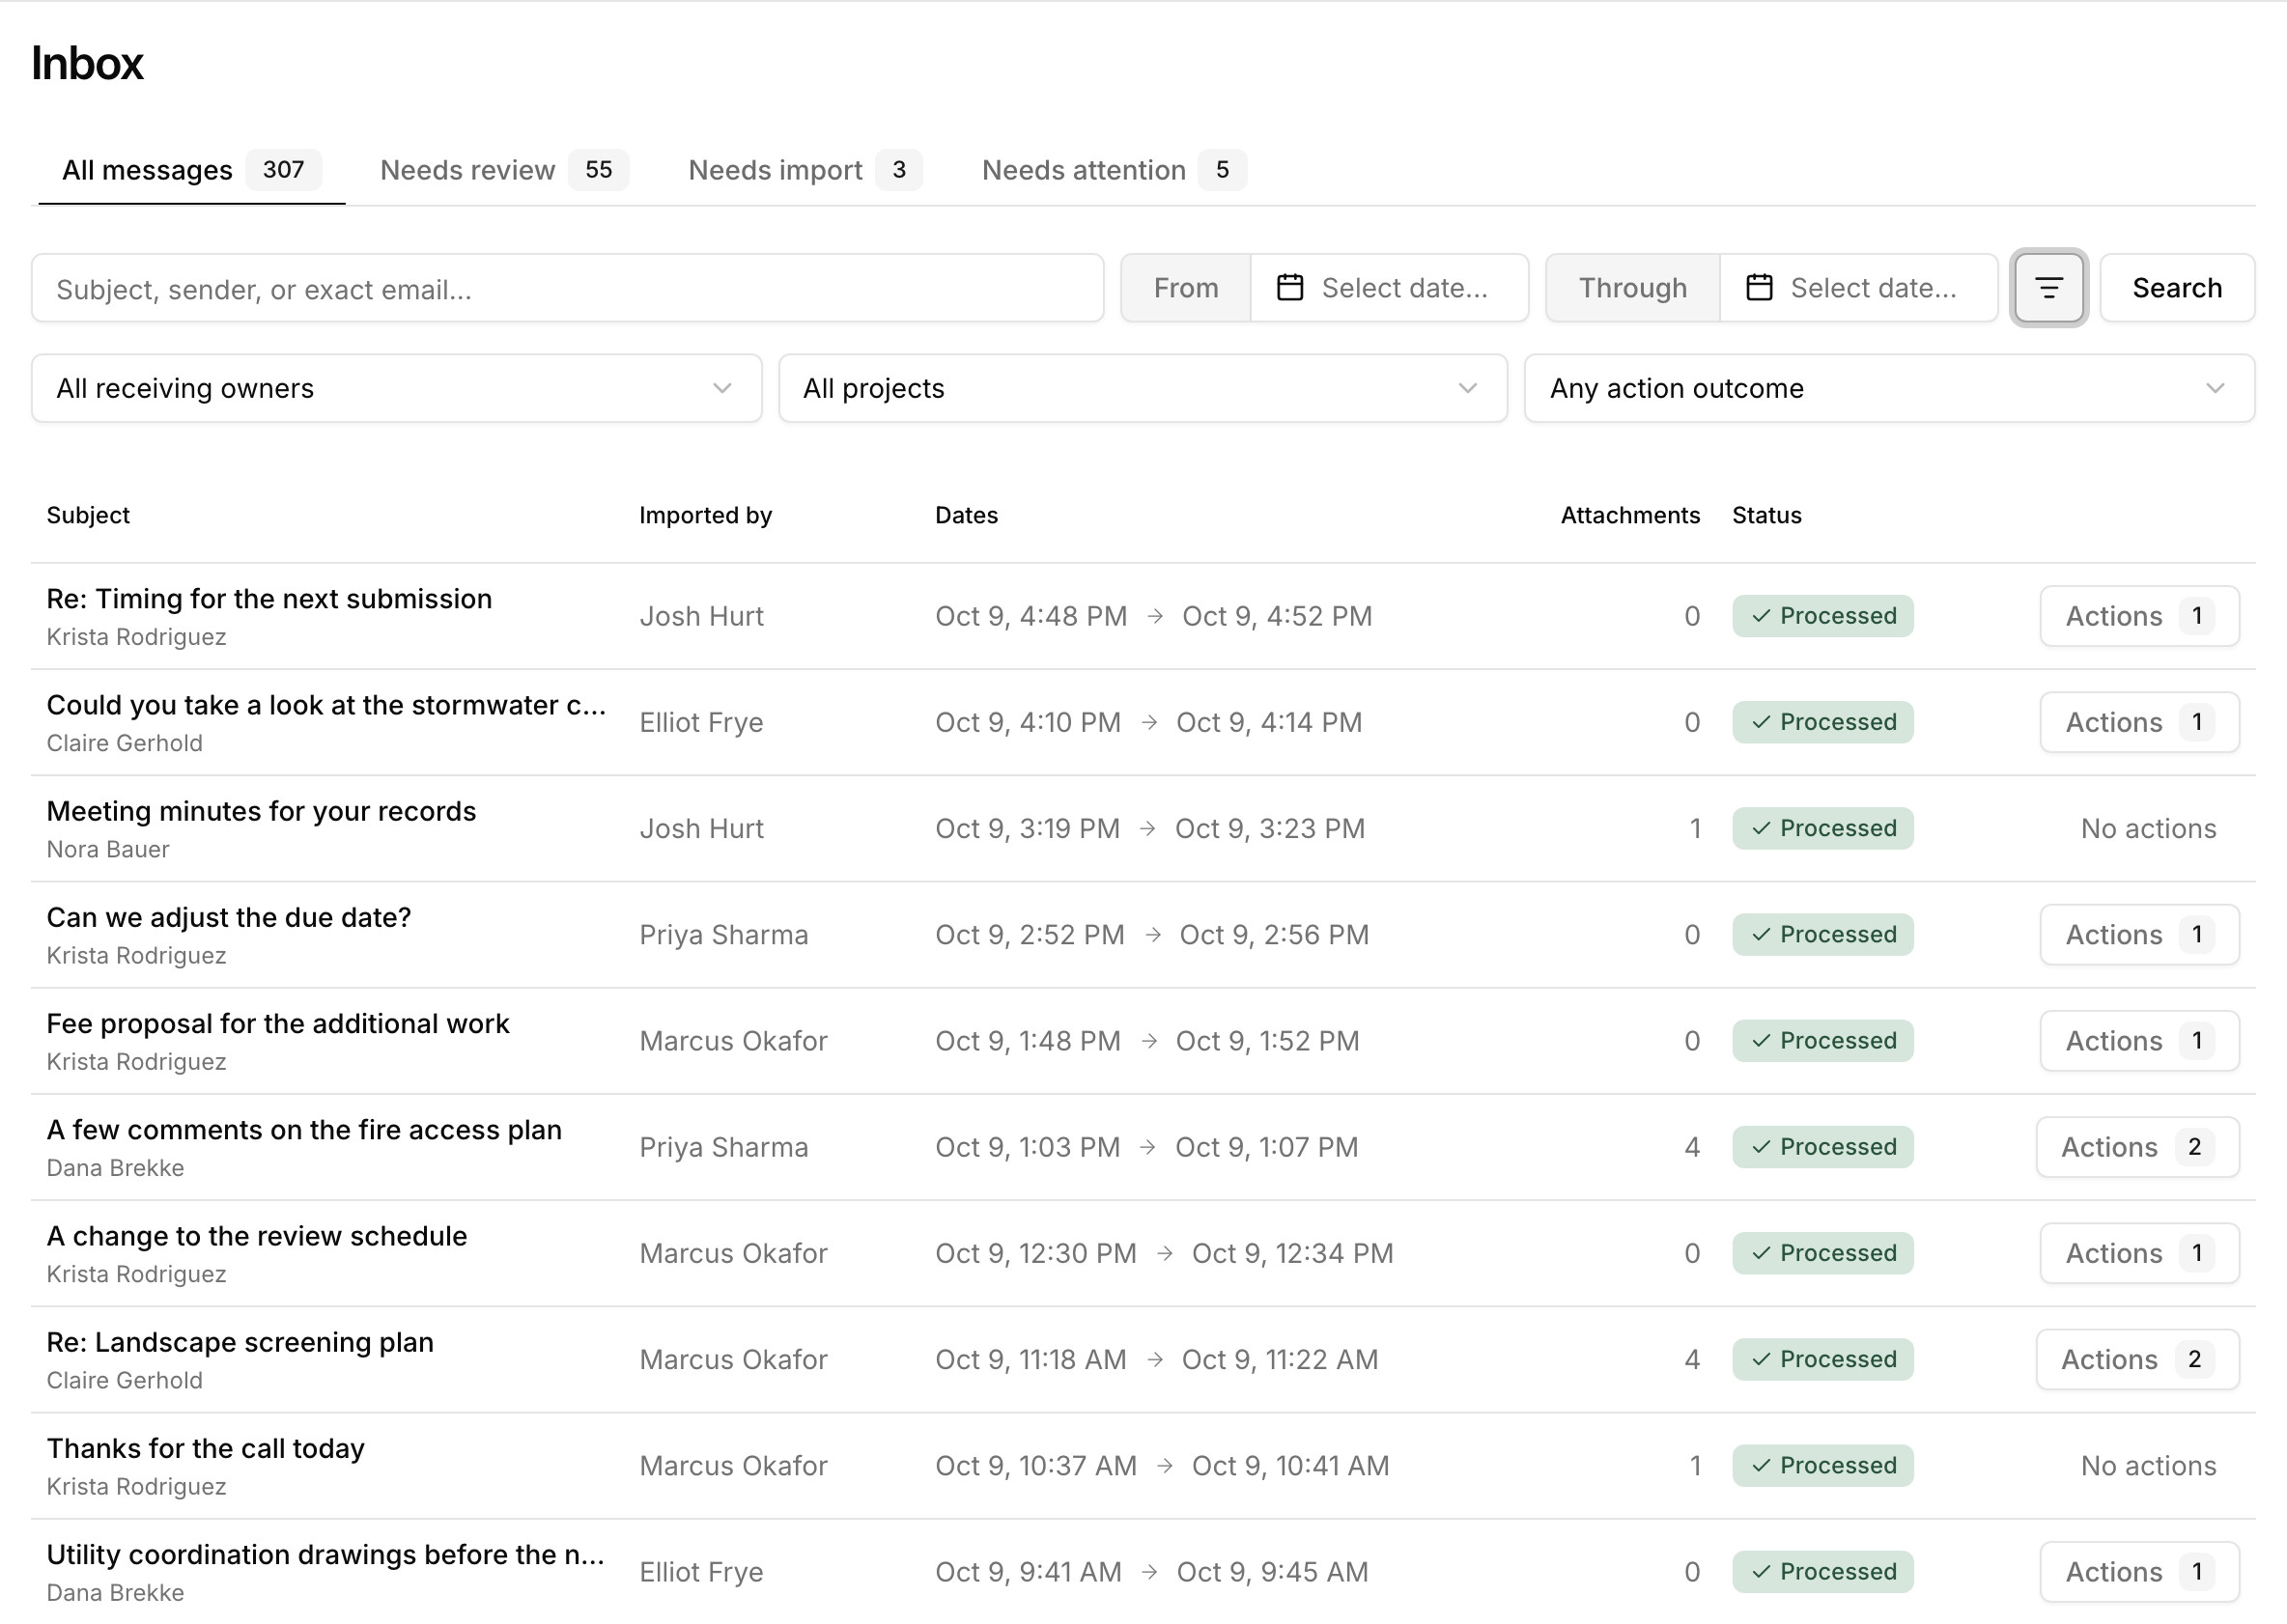Open Actions for Re: Timing for the next submission
The height and width of the screenshot is (1624, 2287).
click(x=2139, y=616)
